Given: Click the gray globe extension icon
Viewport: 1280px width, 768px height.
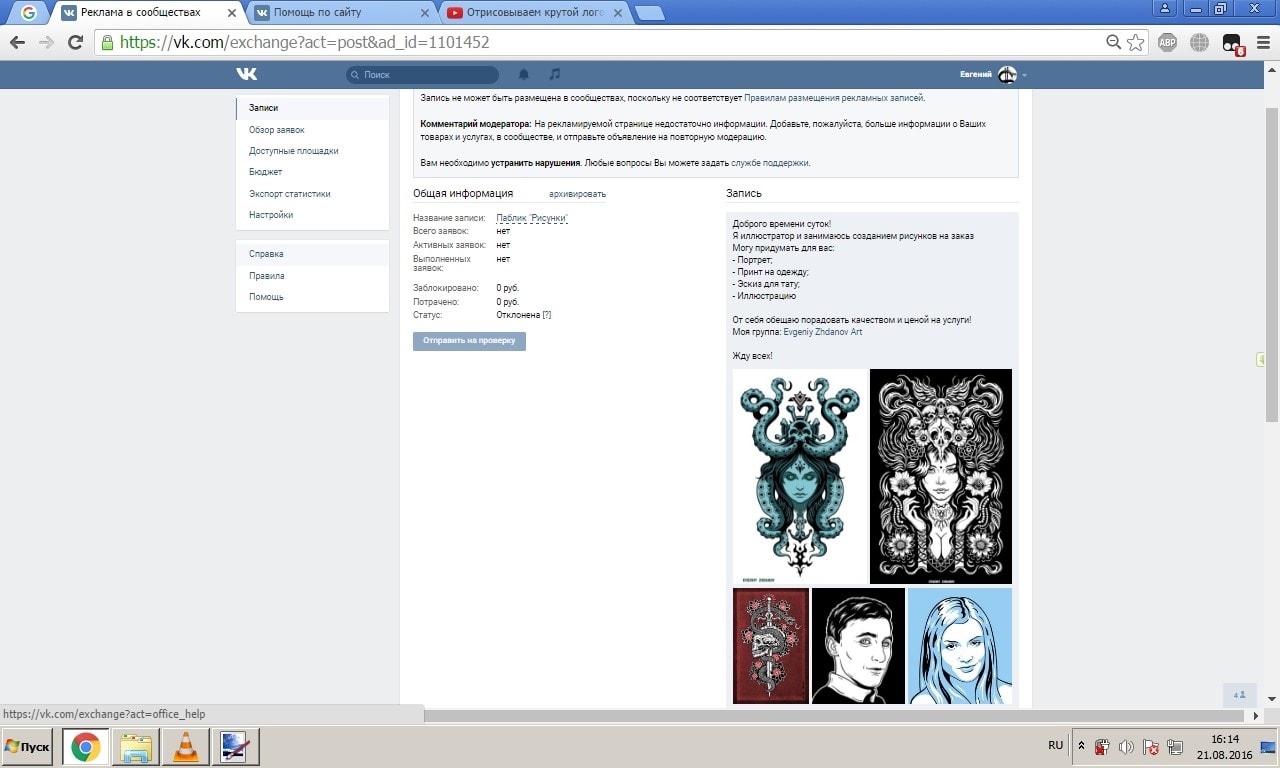Looking at the screenshot, I should [x=1201, y=42].
